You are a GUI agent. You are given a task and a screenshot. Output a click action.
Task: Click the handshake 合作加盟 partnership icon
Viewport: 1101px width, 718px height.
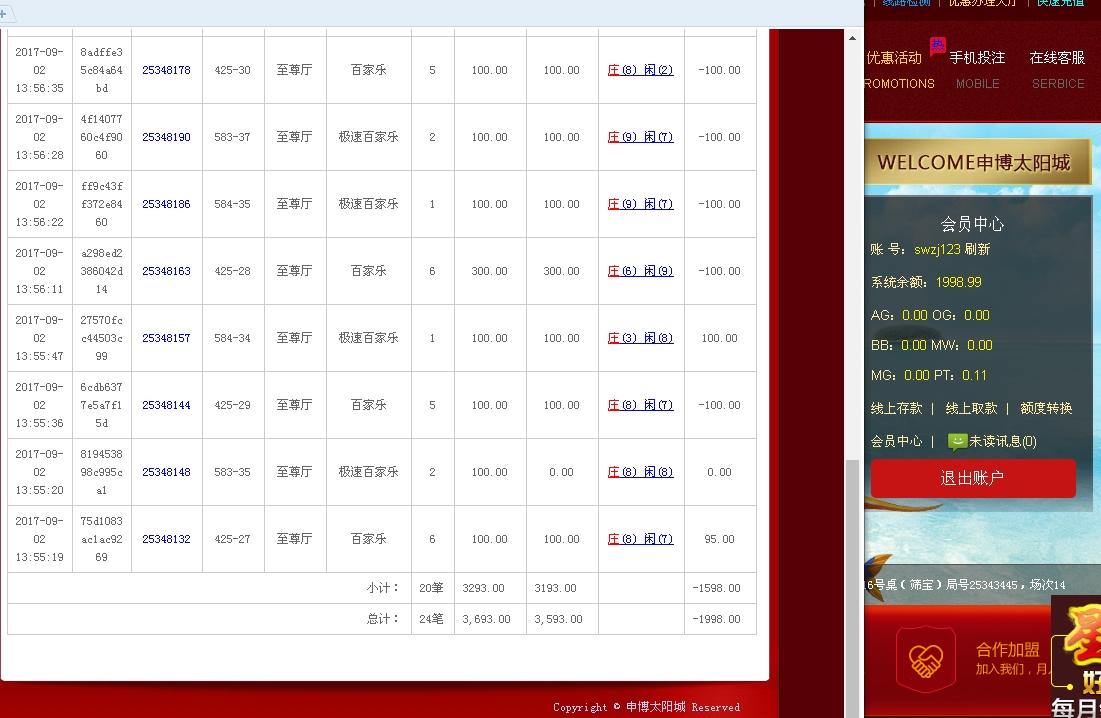tap(925, 659)
